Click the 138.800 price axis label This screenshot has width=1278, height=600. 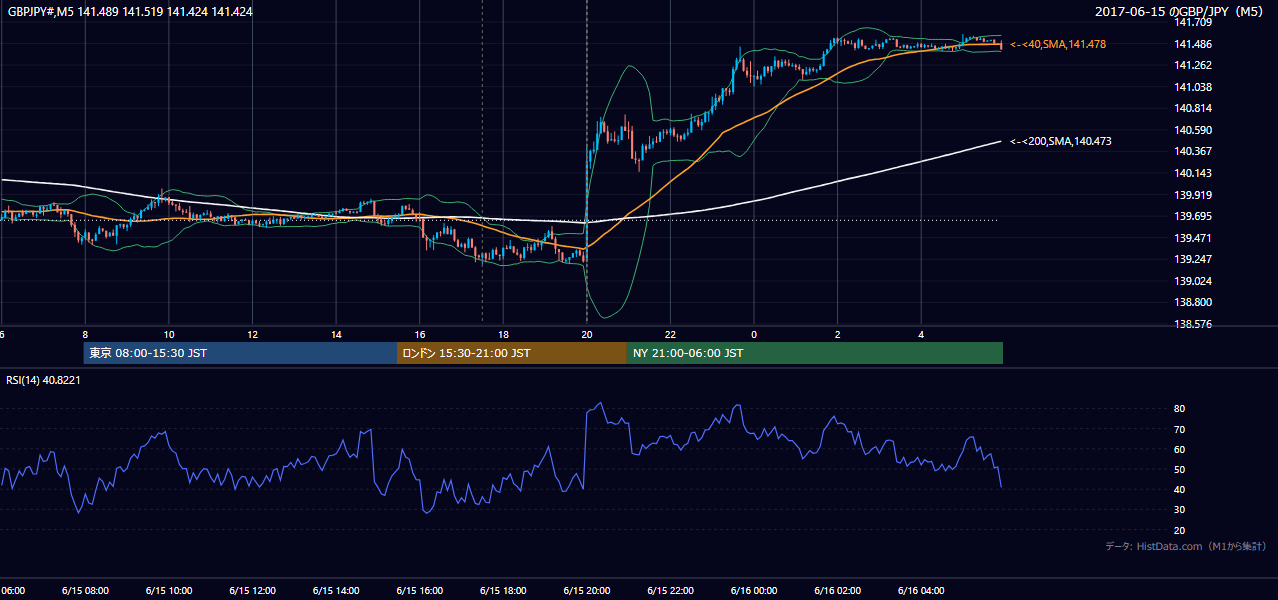click(1193, 302)
